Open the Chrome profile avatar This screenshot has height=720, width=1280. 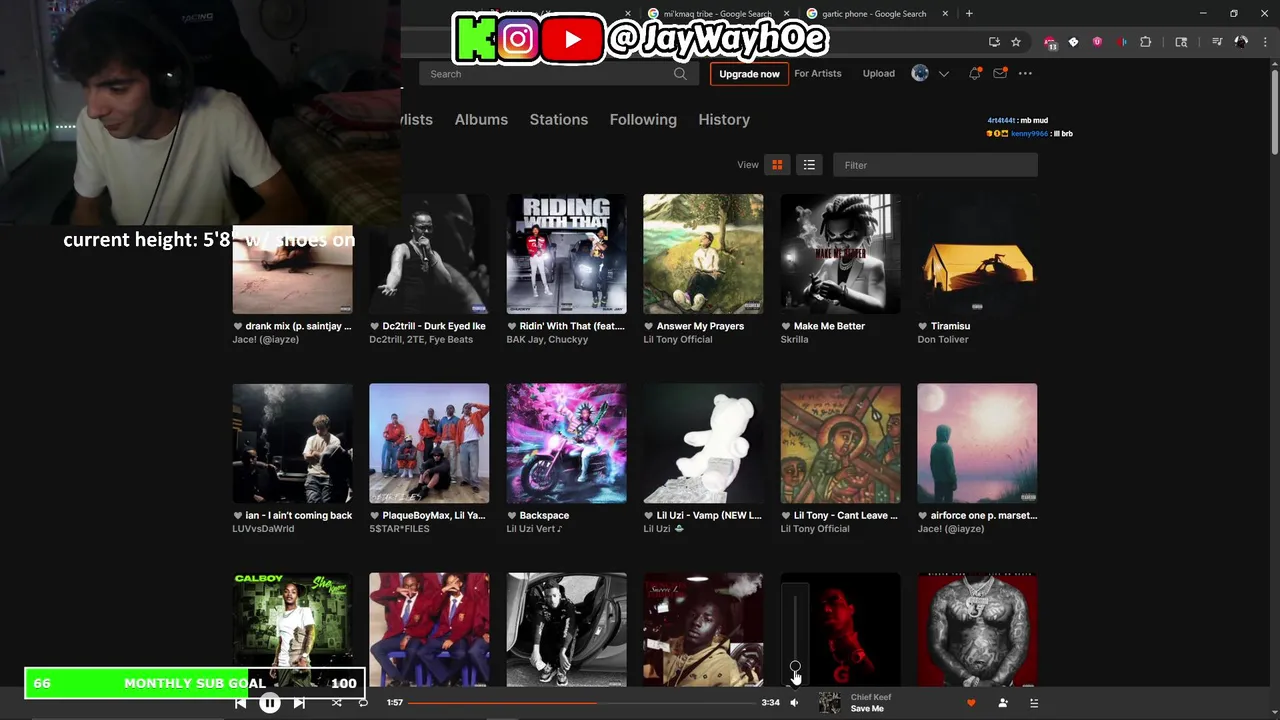1241,42
